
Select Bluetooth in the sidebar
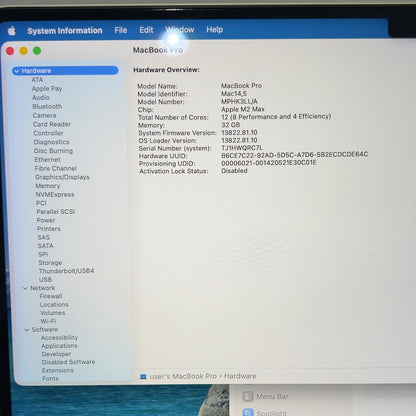[47, 106]
